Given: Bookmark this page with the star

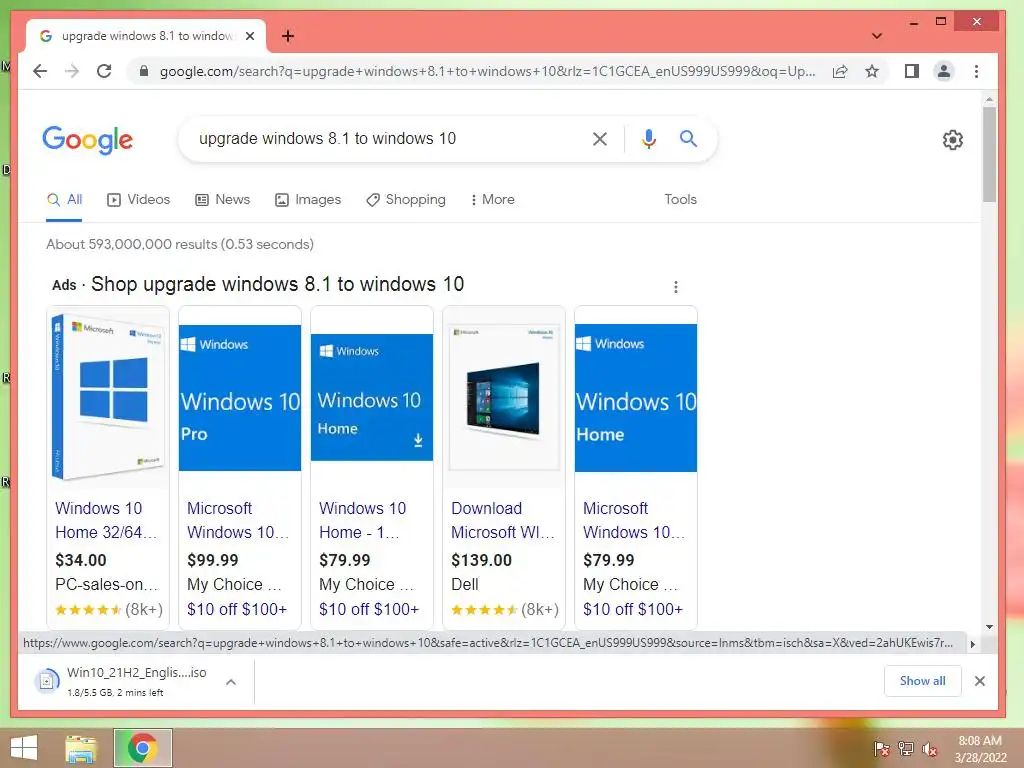Looking at the screenshot, I should tap(872, 71).
